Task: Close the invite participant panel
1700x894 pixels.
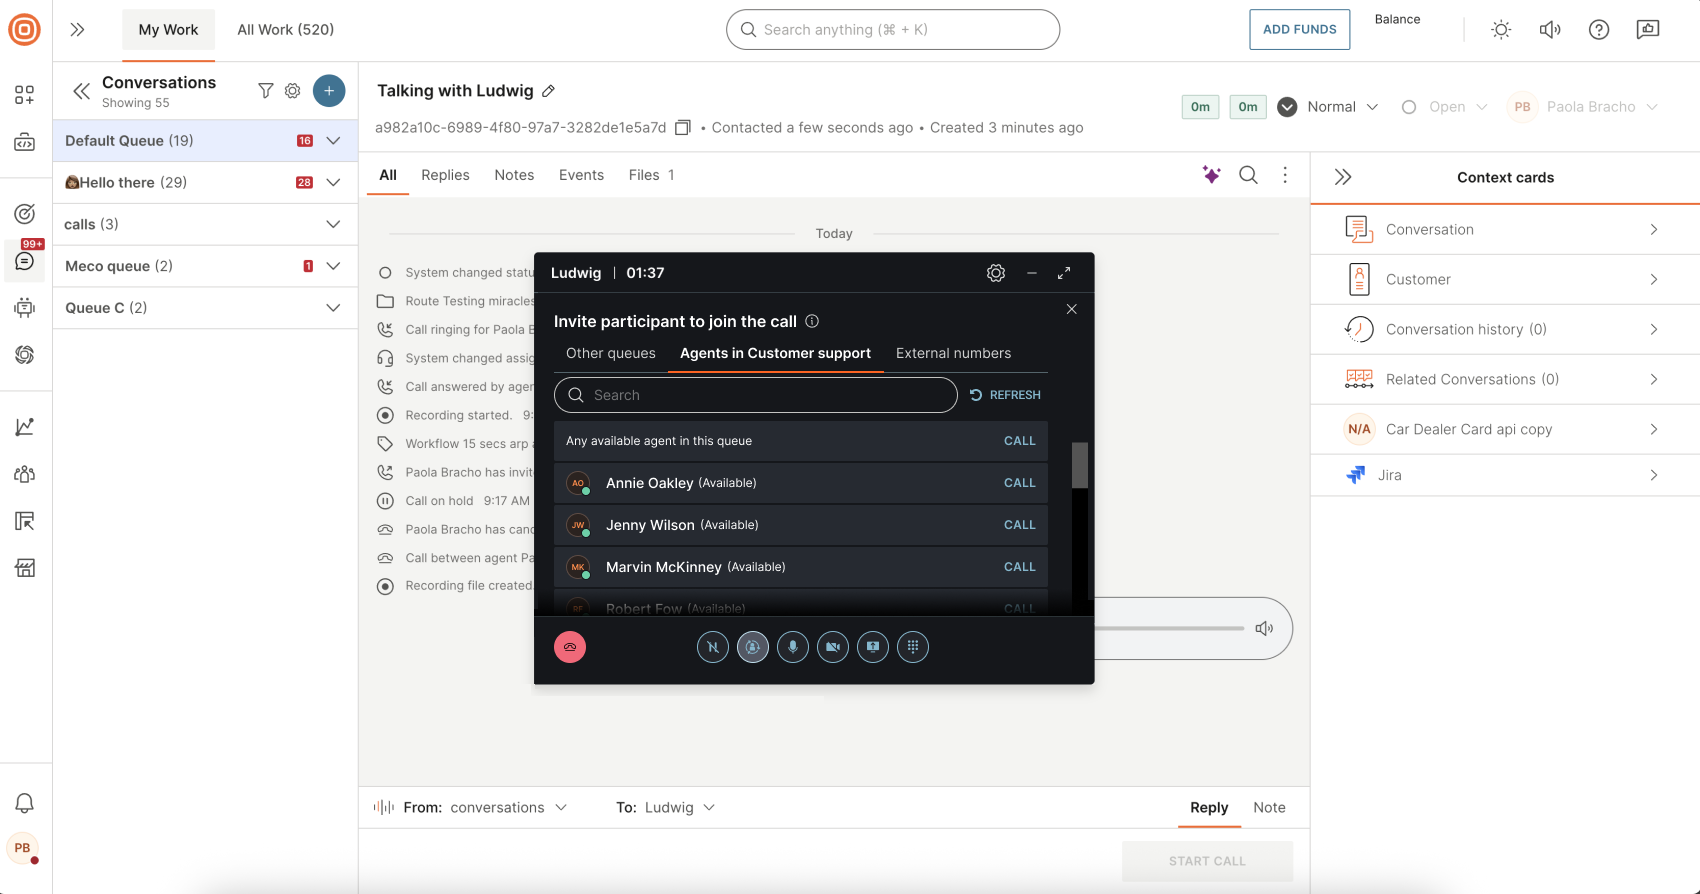Action: [x=1072, y=309]
